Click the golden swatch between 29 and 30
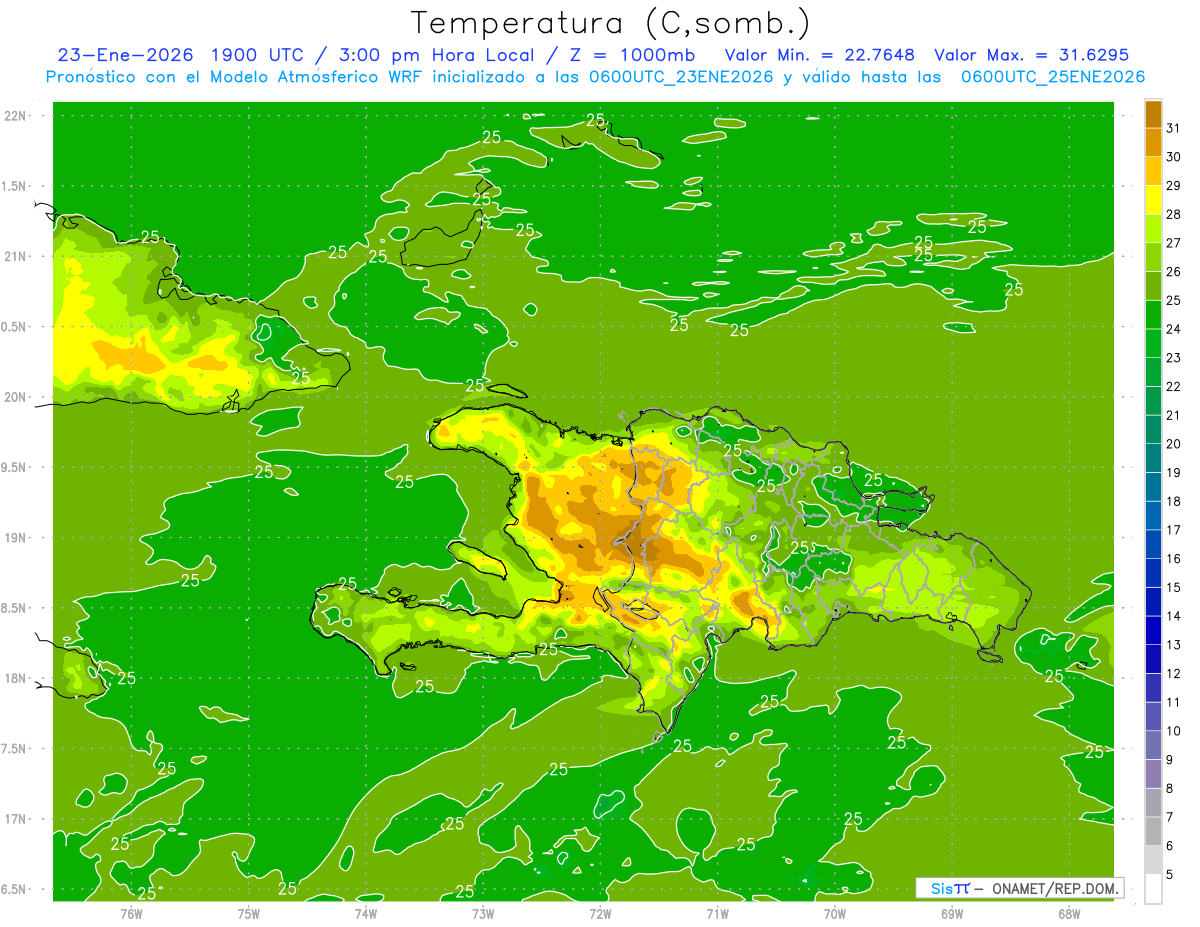Image resolution: width=1200 pixels, height=927 pixels. pyautogui.click(x=1153, y=171)
